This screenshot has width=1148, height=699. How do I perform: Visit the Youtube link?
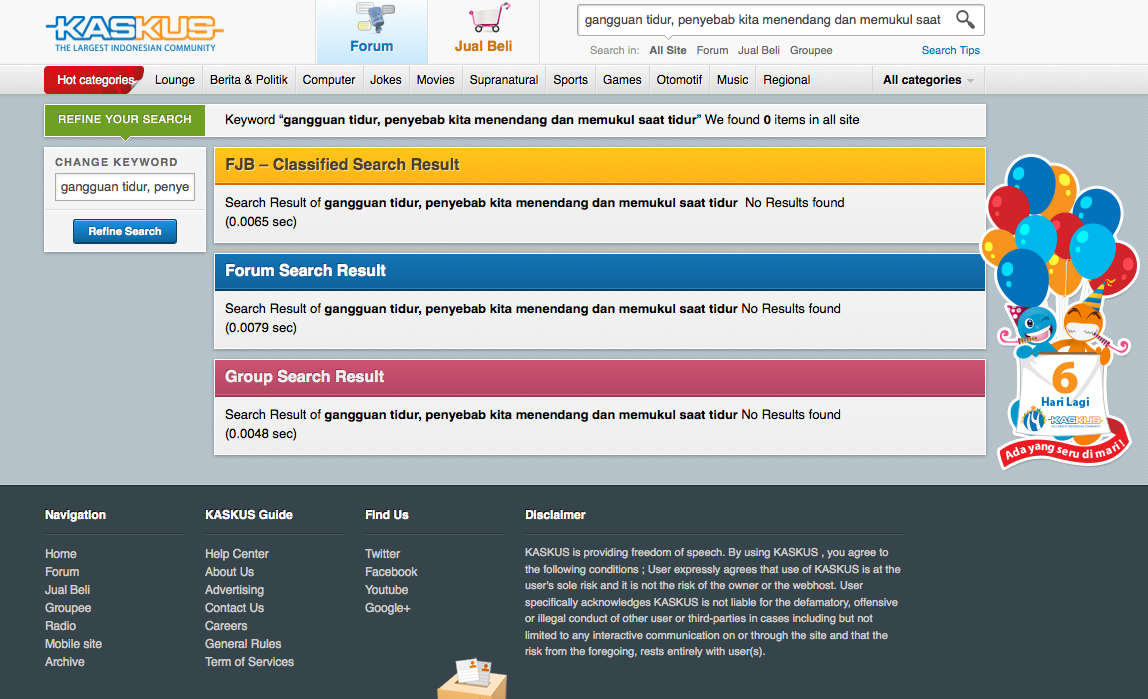387,590
